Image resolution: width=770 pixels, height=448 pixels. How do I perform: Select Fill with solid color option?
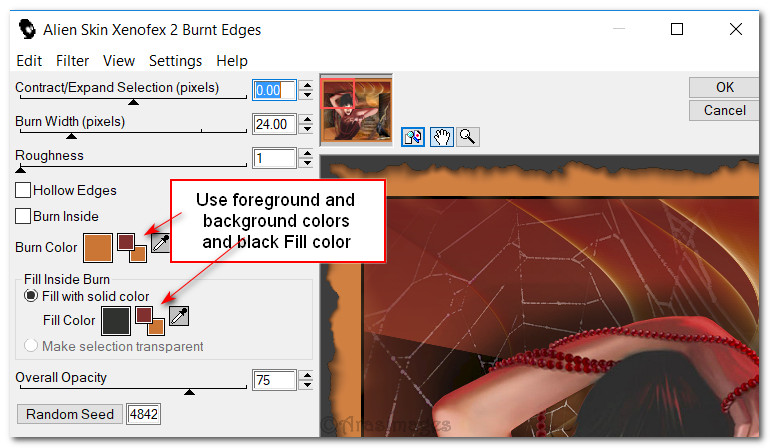[x=31, y=296]
